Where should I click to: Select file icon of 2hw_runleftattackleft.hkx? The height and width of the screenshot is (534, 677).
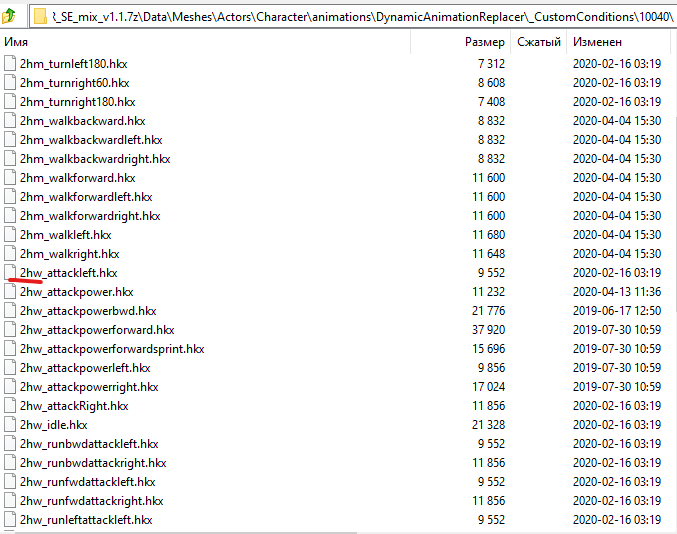pos(10,519)
